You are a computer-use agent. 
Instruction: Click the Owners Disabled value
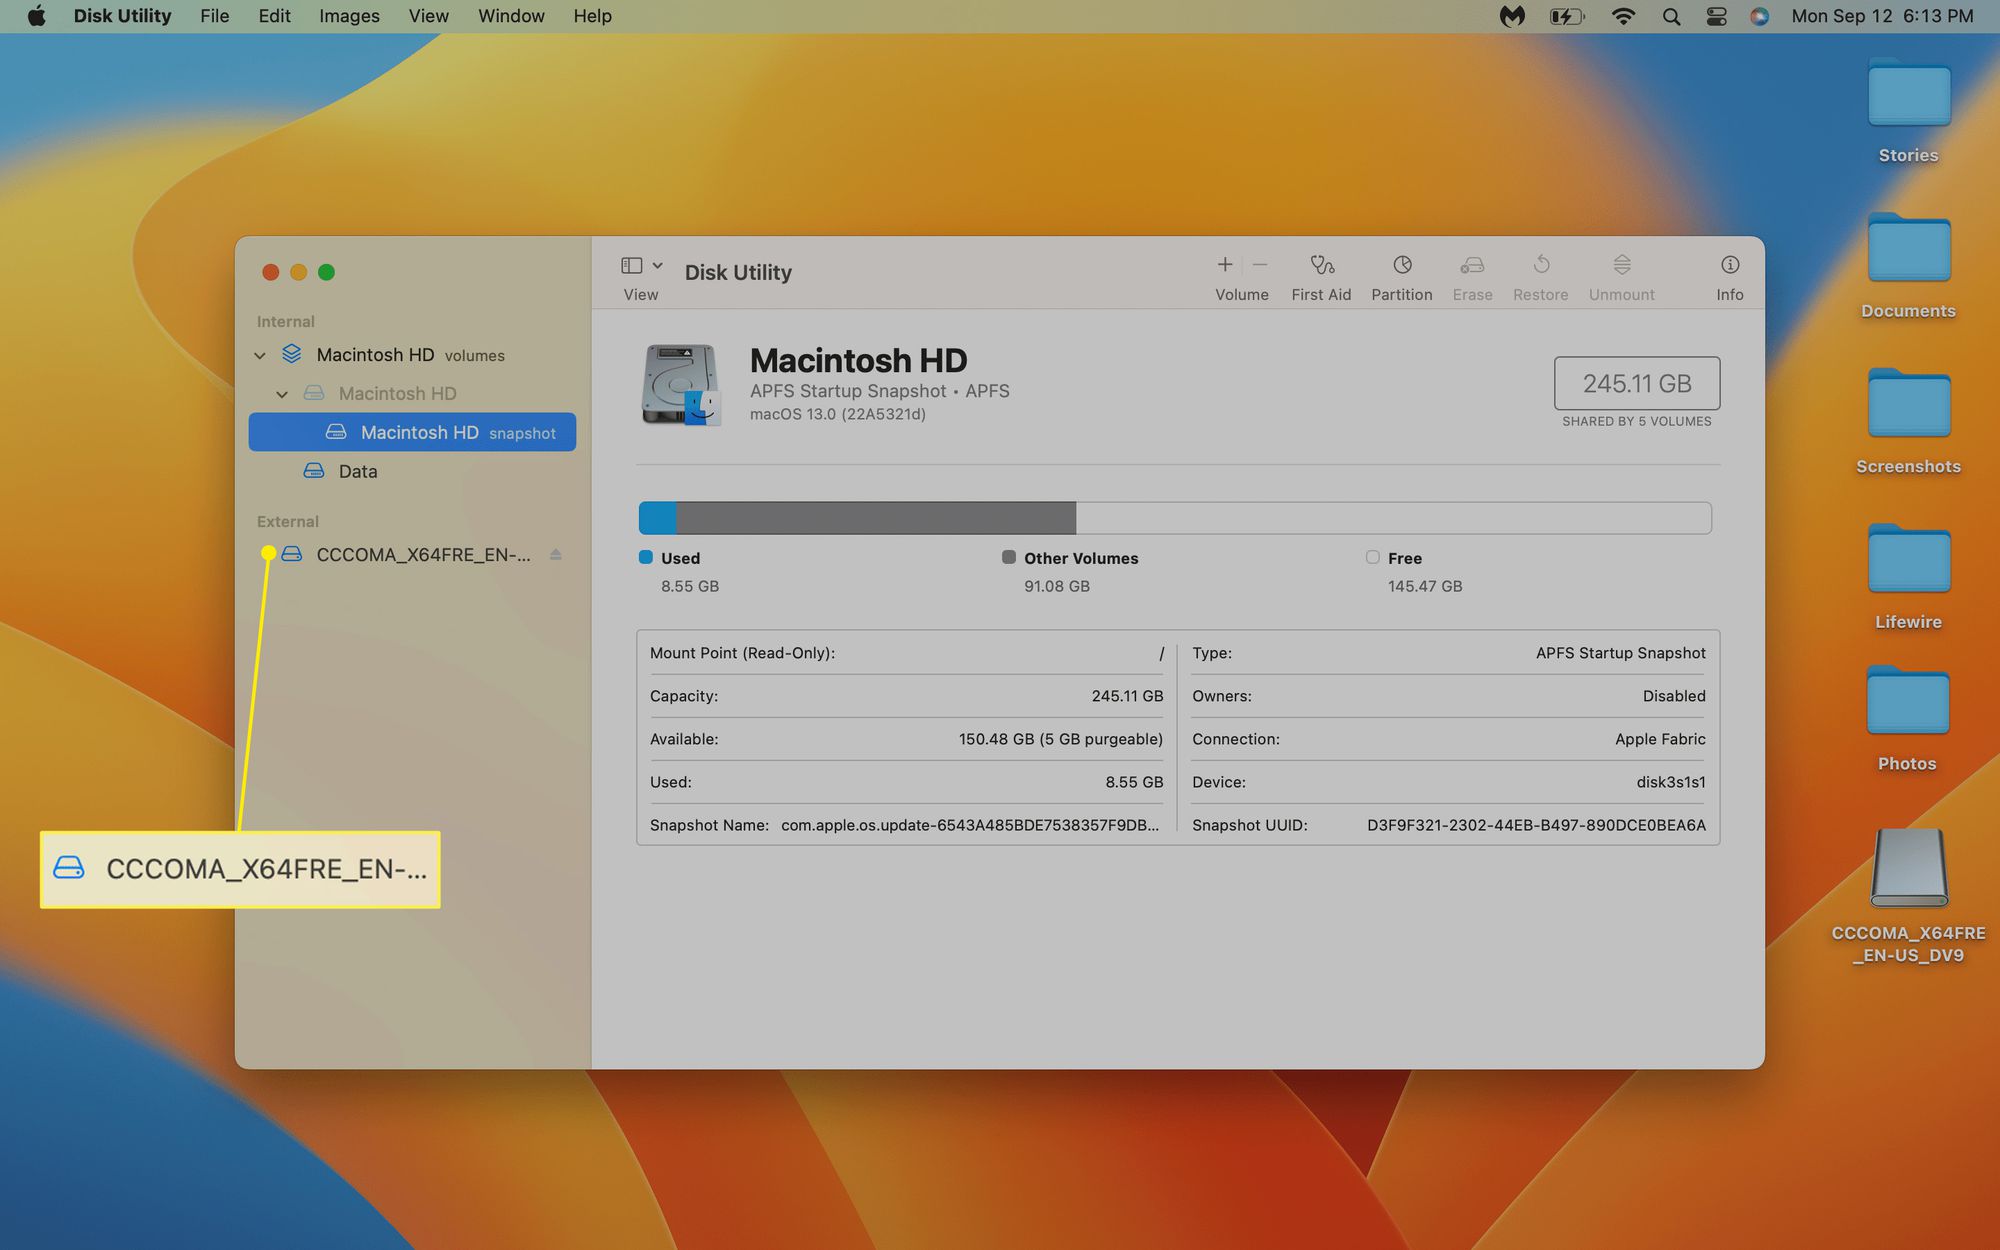coord(1674,696)
